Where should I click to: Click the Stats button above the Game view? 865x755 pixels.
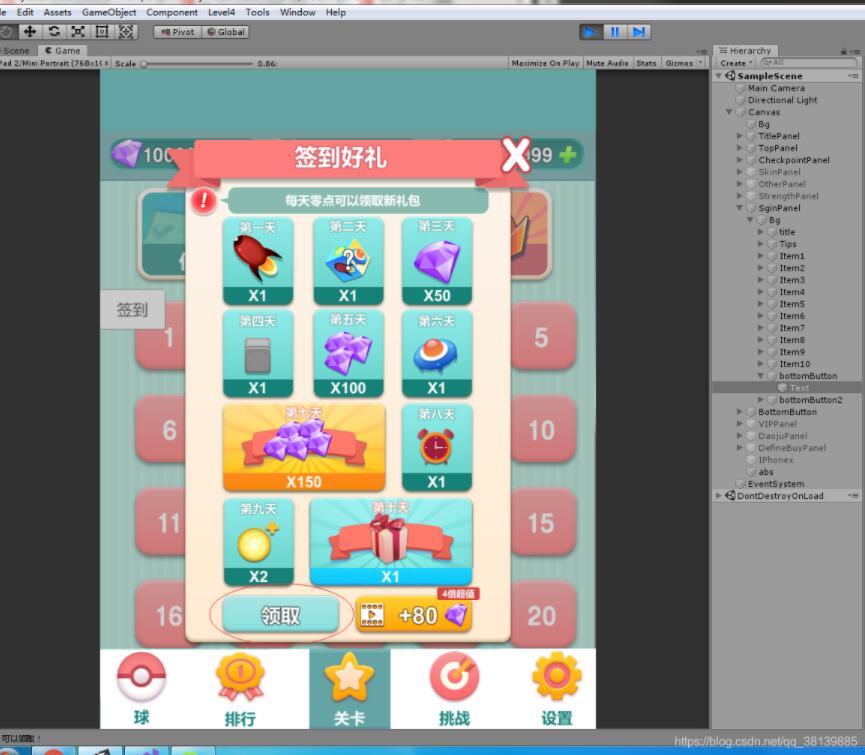[646, 62]
